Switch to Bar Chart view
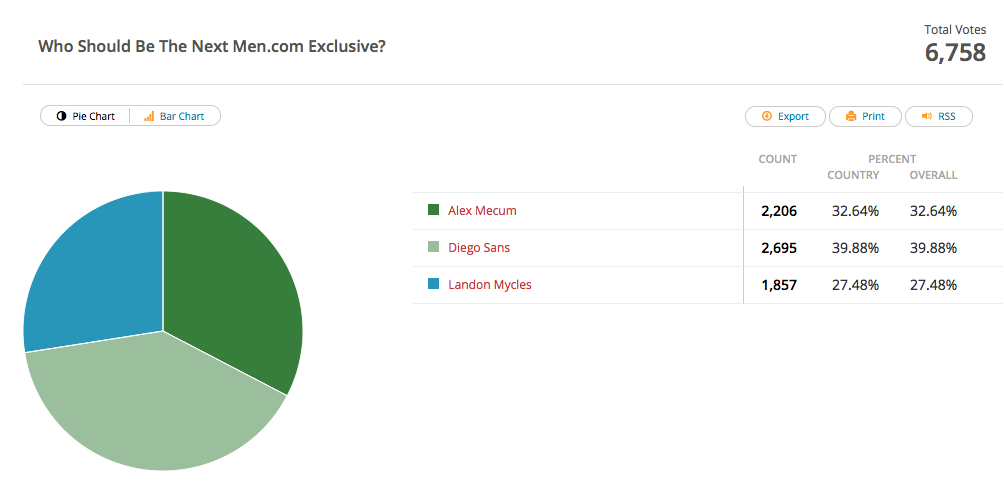The width and height of the screenshot is (1004, 482). coord(175,116)
